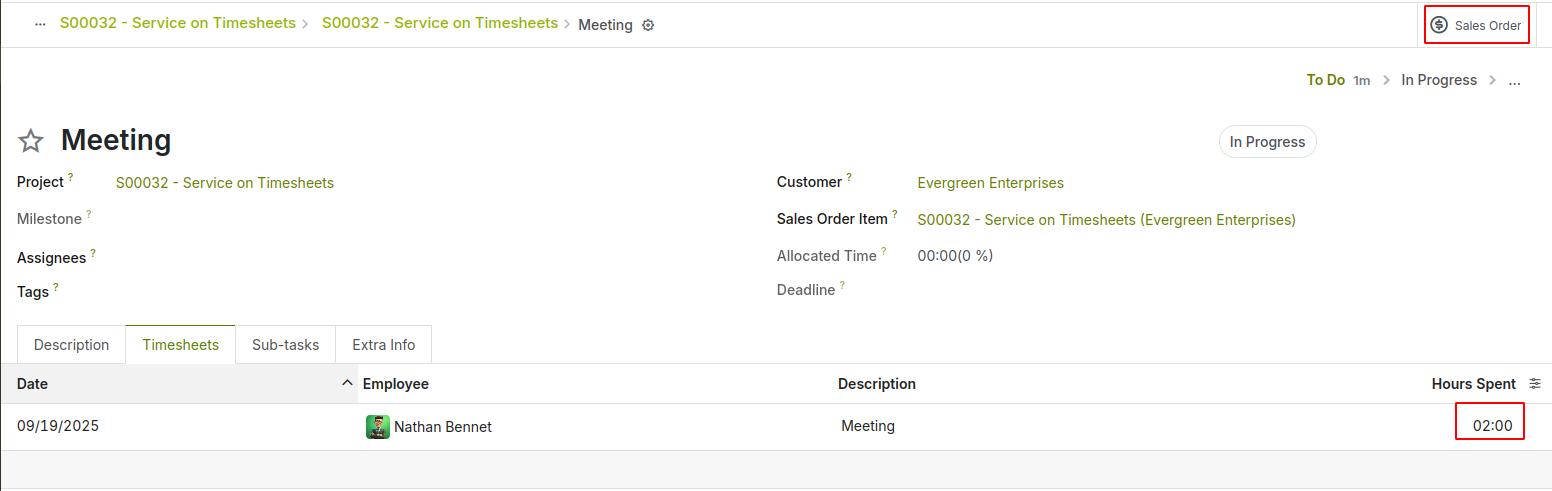Toggle the In Progress state badge
This screenshot has height=491, width=1552.
[x=1267, y=142]
